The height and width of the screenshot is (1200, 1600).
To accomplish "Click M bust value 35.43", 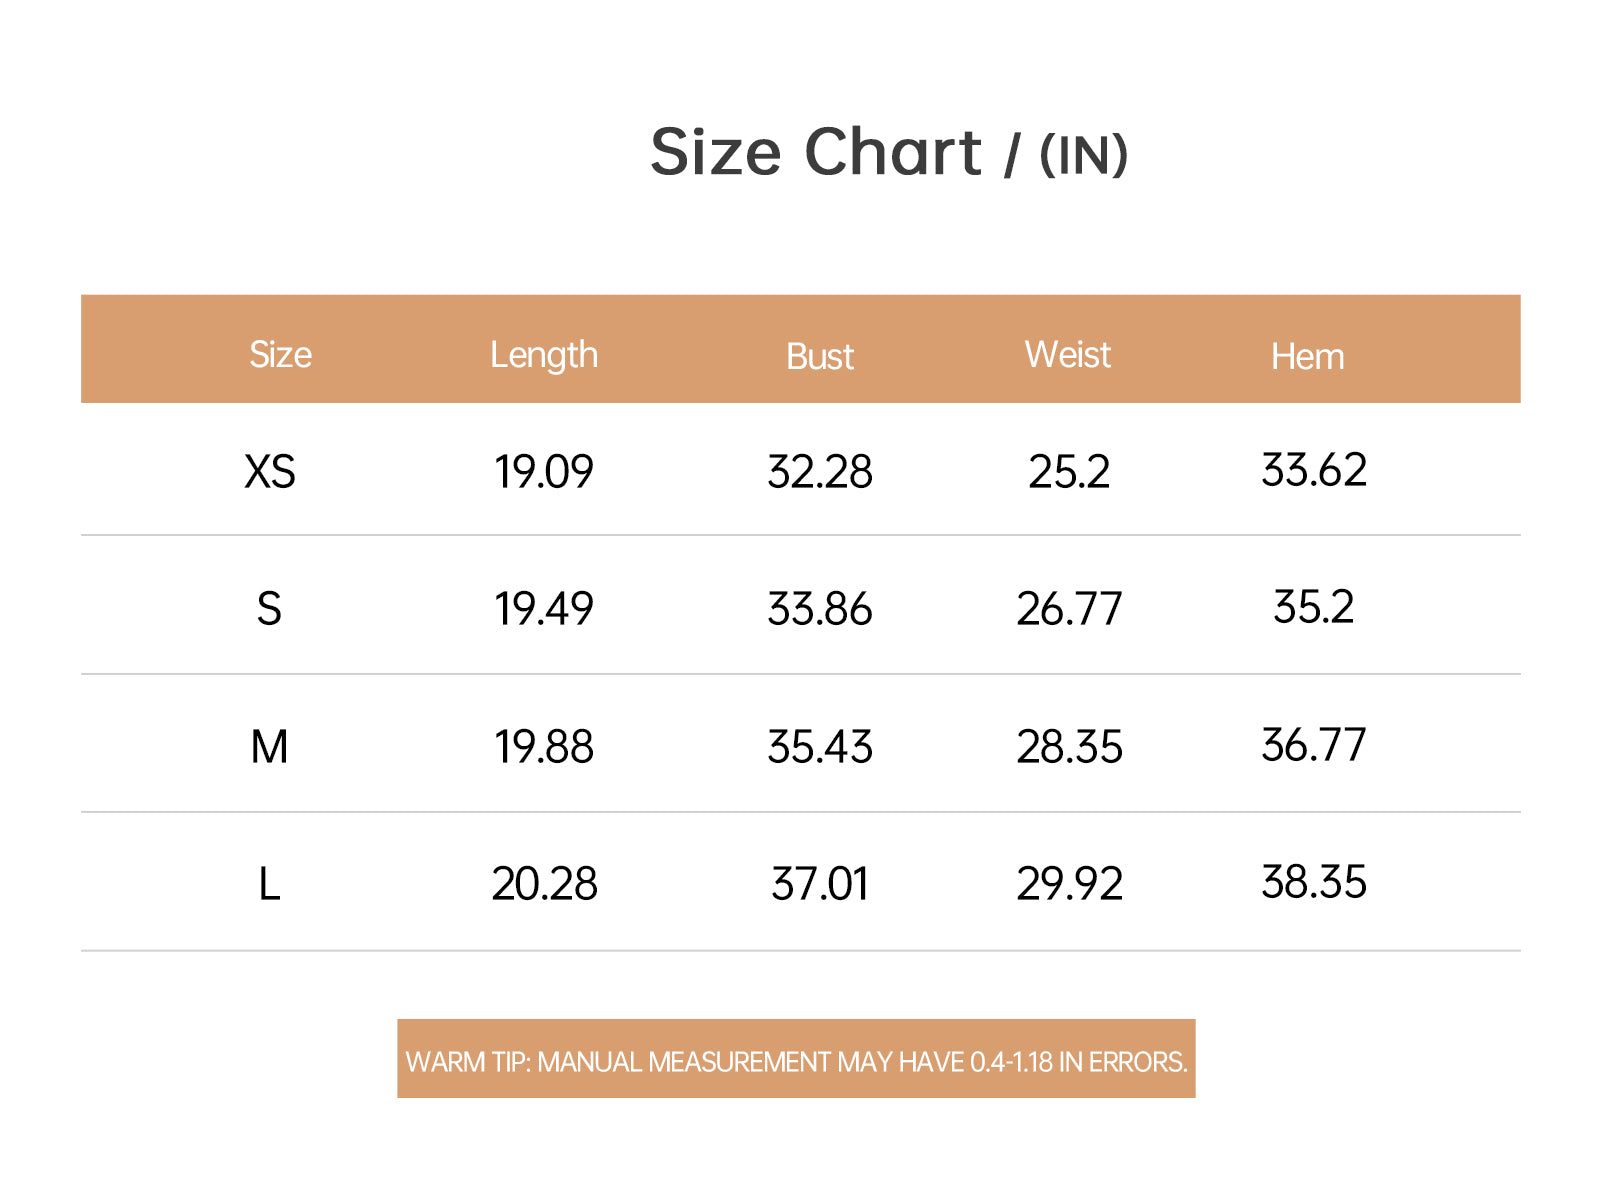I will point(820,747).
